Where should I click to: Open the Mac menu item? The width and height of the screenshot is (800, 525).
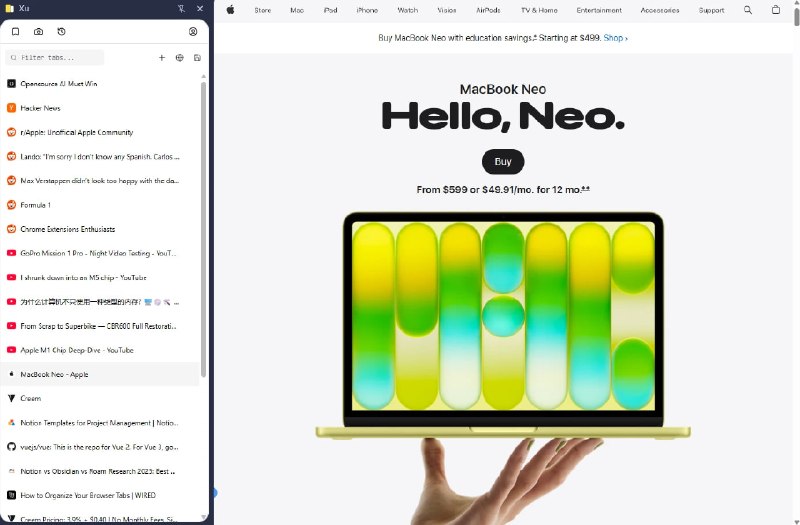pos(297,10)
